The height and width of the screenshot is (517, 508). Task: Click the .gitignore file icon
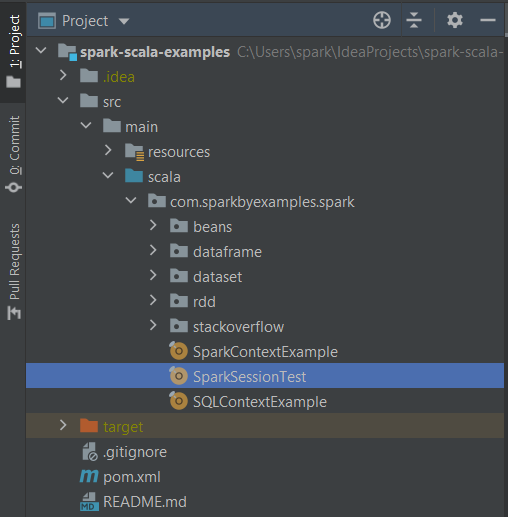tap(89, 452)
